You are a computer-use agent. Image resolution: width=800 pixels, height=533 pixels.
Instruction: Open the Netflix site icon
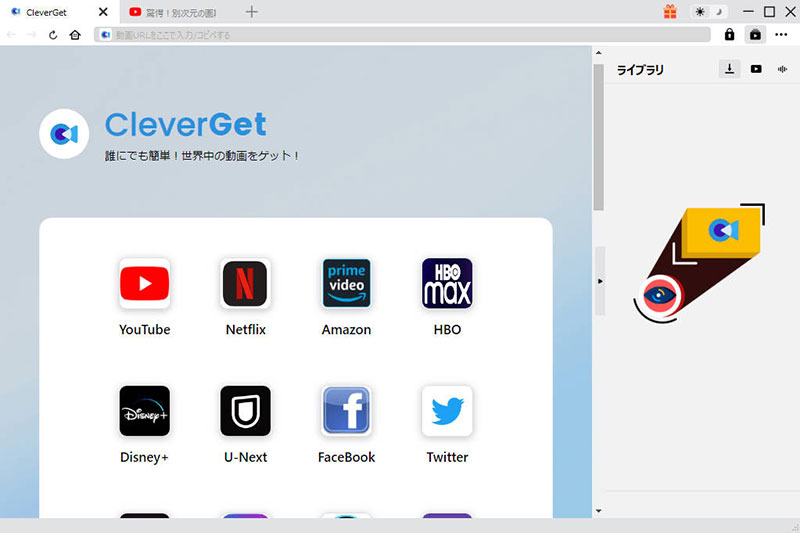click(245, 283)
